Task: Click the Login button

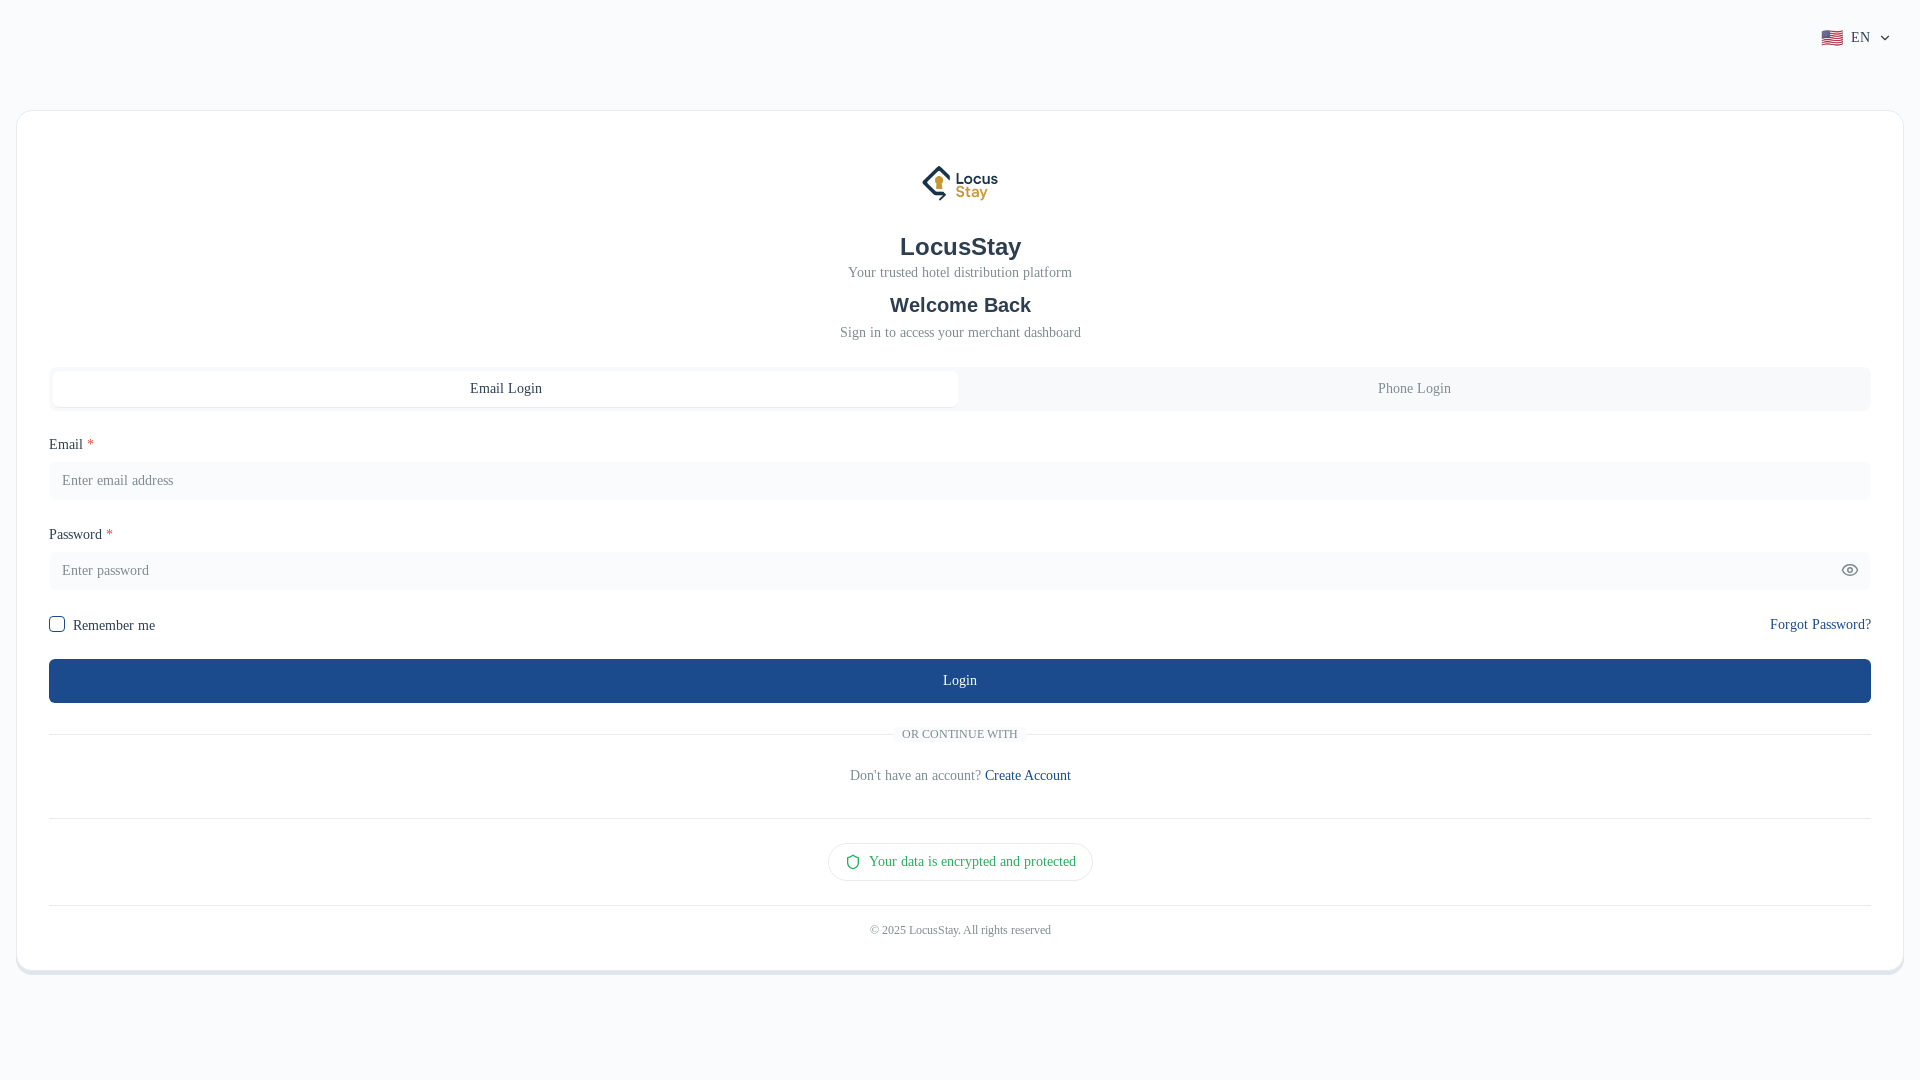Action: 960,681
